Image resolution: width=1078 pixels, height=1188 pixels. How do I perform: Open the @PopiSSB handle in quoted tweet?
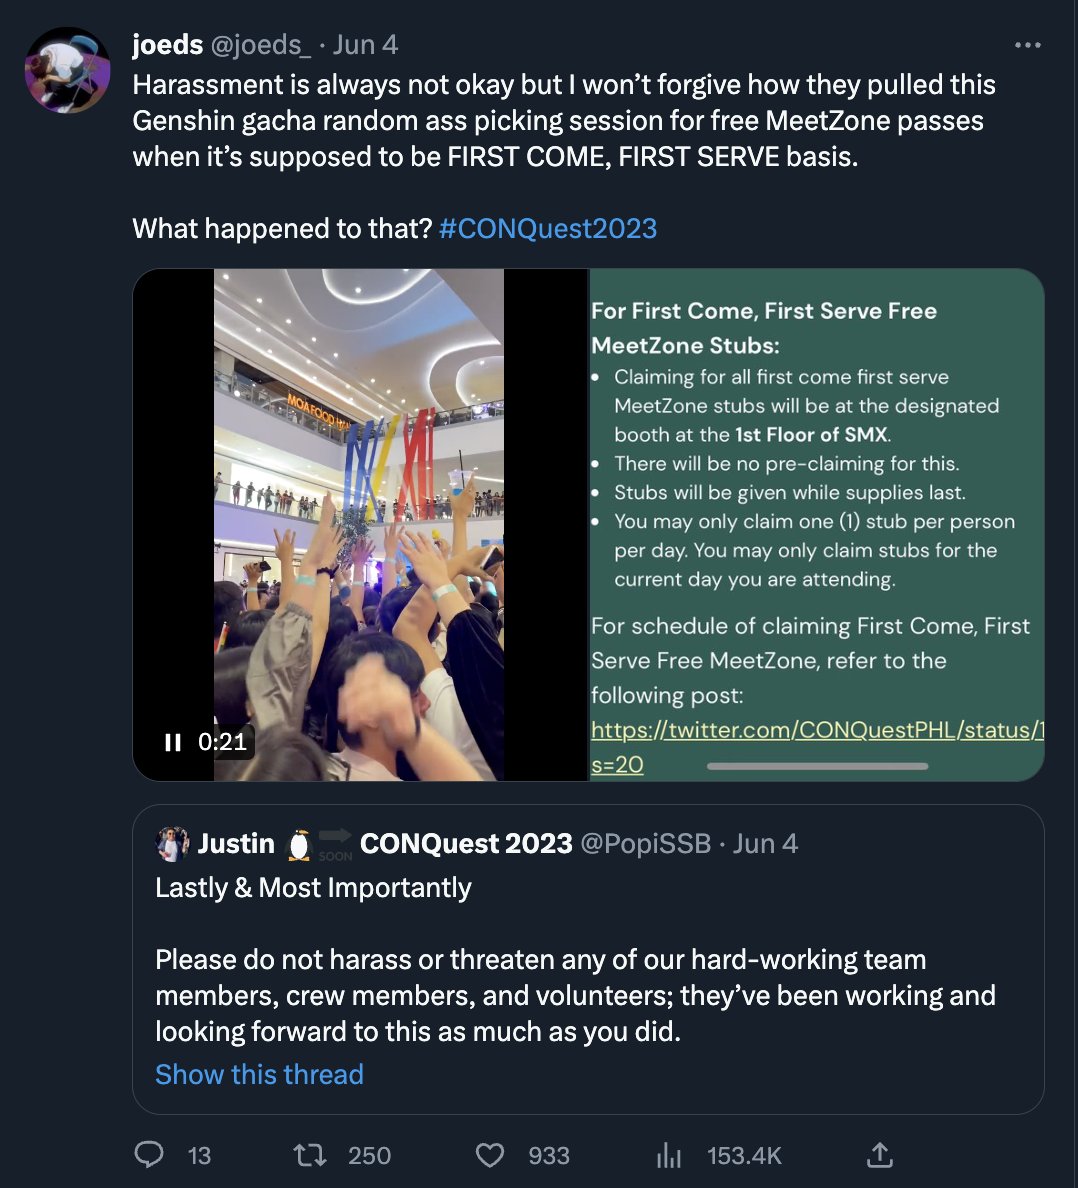click(x=645, y=843)
